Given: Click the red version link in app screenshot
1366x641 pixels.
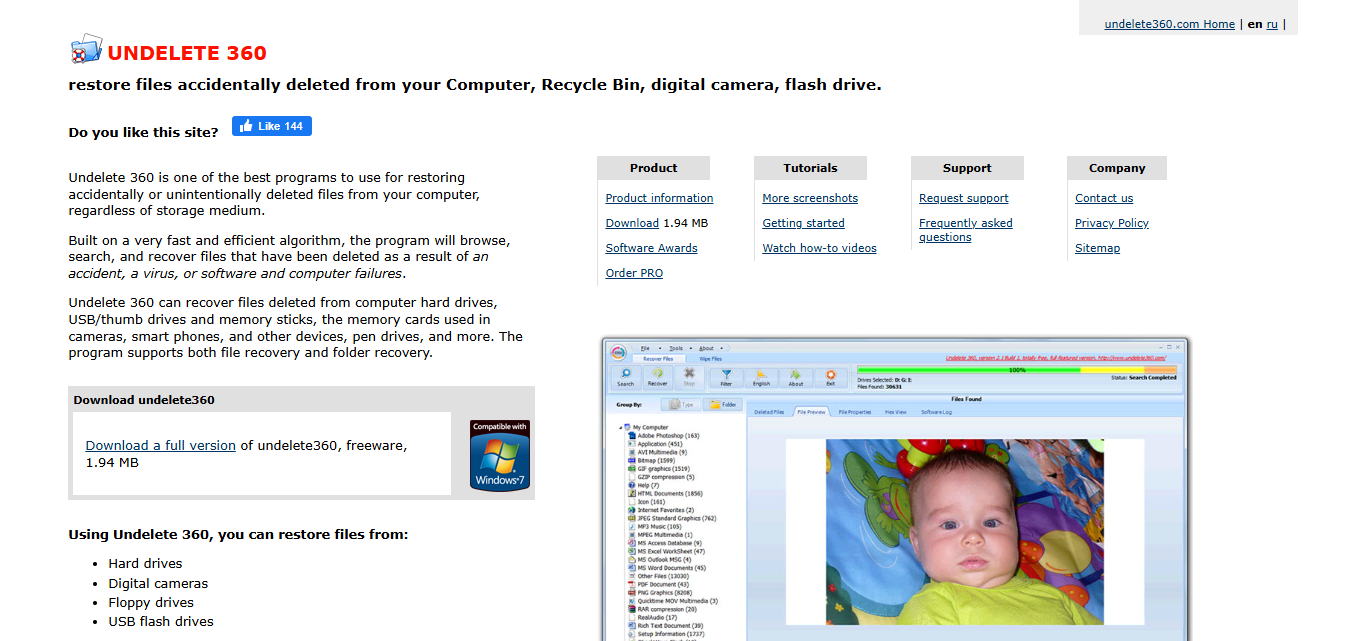Looking at the screenshot, I should click(x=1056, y=357).
